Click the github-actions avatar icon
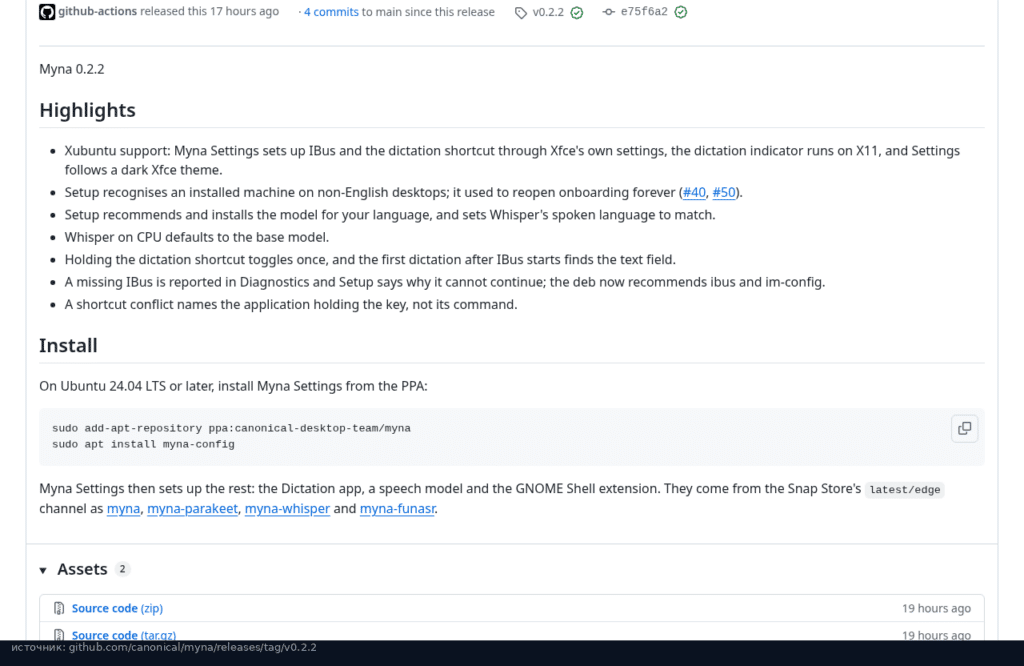 [47, 12]
